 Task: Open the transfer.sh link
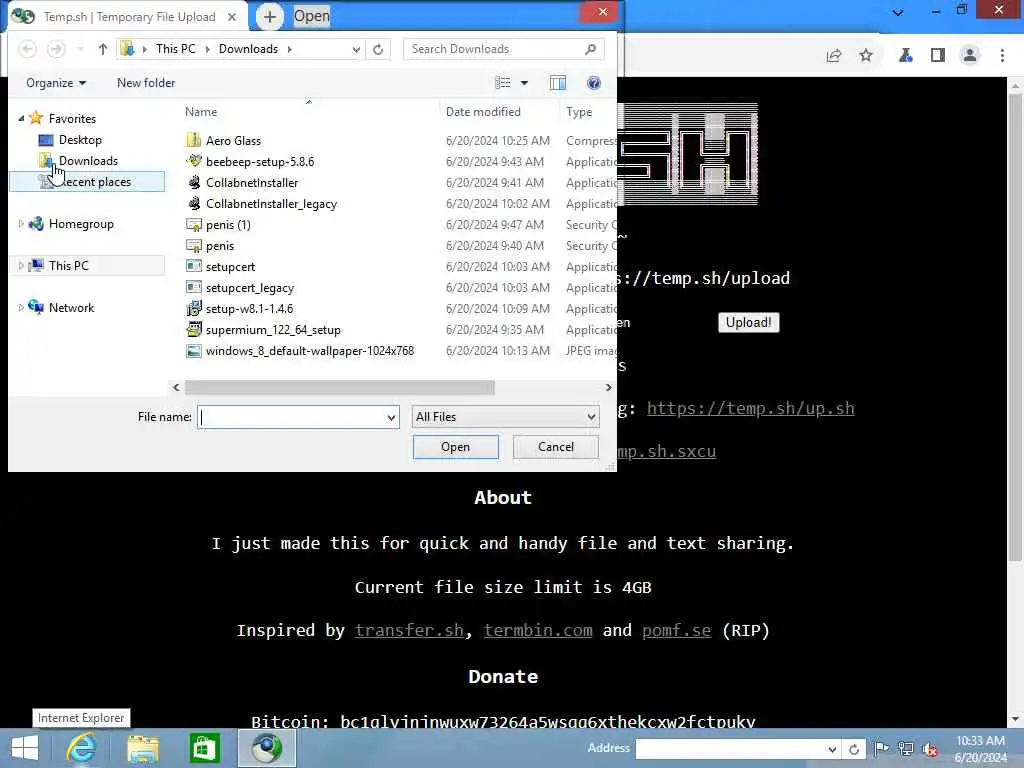(409, 630)
